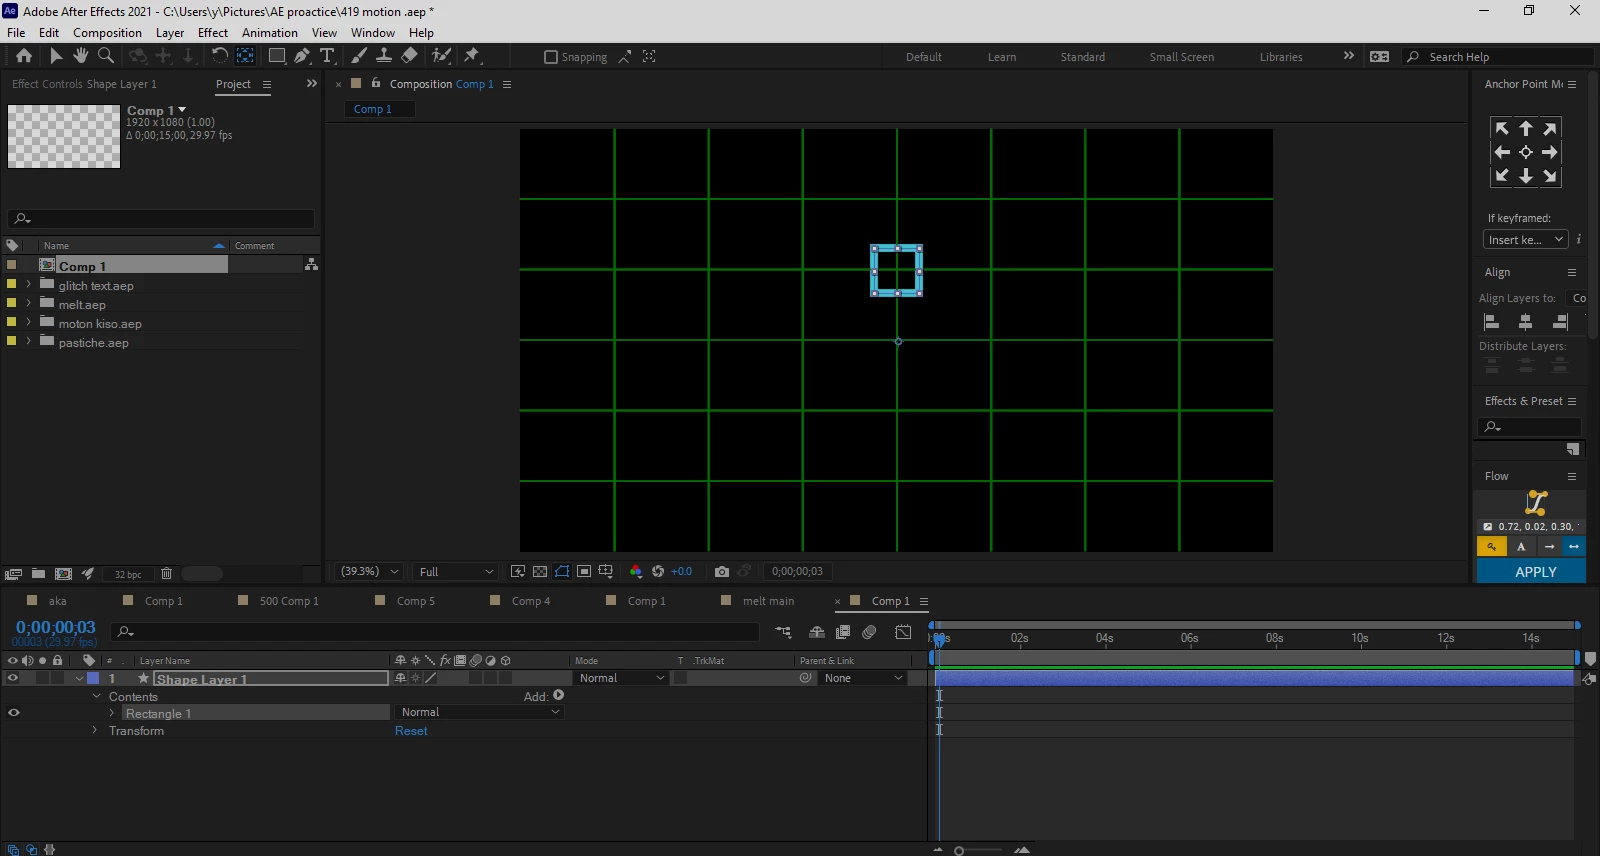The width and height of the screenshot is (1600, 856).
Task: Hide Shape Layer 1 with eye toggle
Action: (x=13, y=678)
